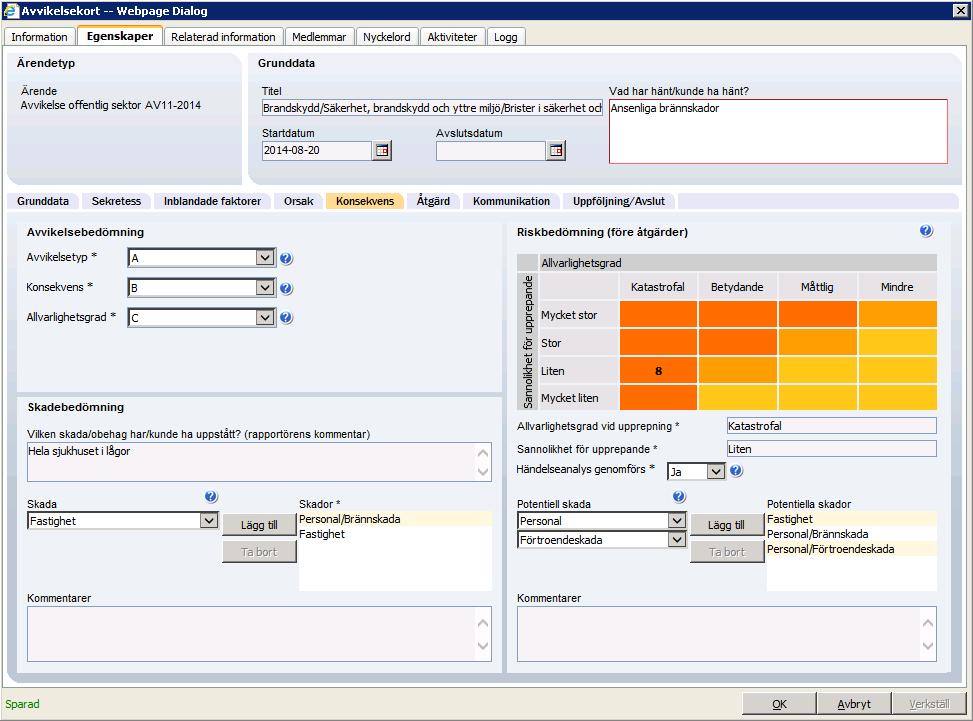Open the Aktiviteter tab
This screenshot has height=721, width=973.
(452, 37)
